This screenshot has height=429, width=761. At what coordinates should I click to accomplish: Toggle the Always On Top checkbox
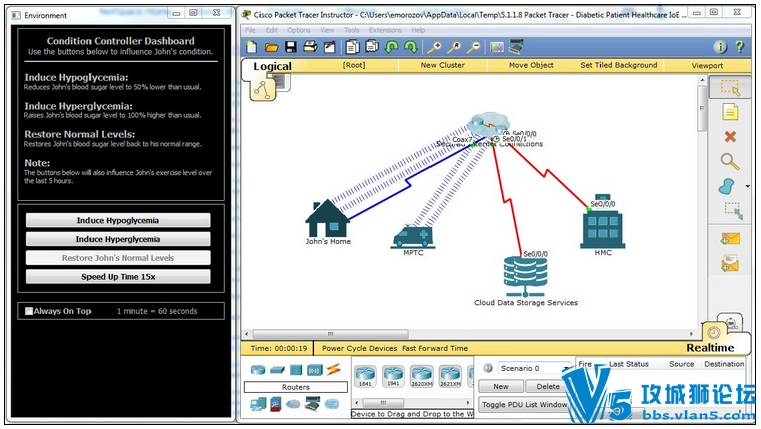coord(29,311)
